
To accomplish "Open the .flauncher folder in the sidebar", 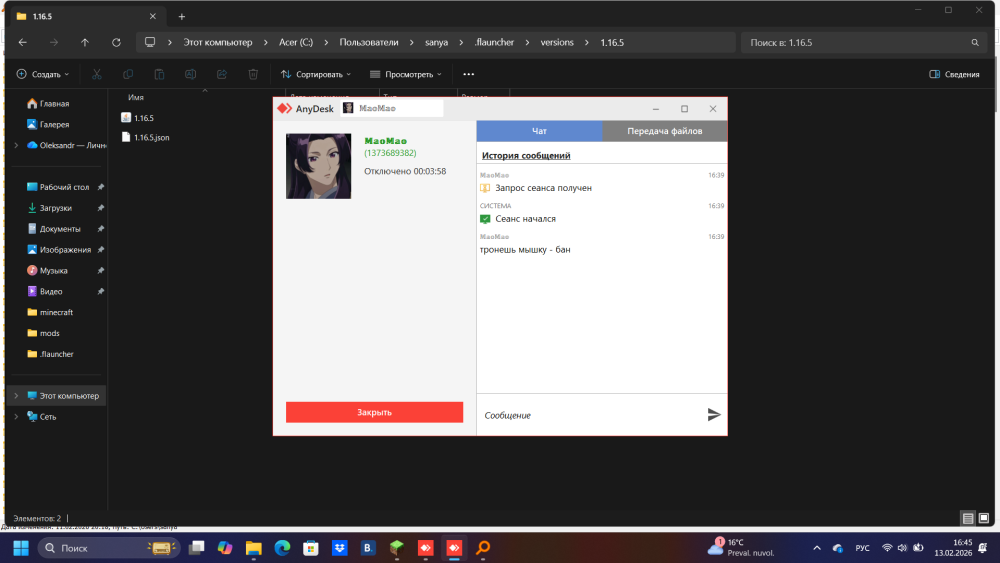I will tap(50, 354).
